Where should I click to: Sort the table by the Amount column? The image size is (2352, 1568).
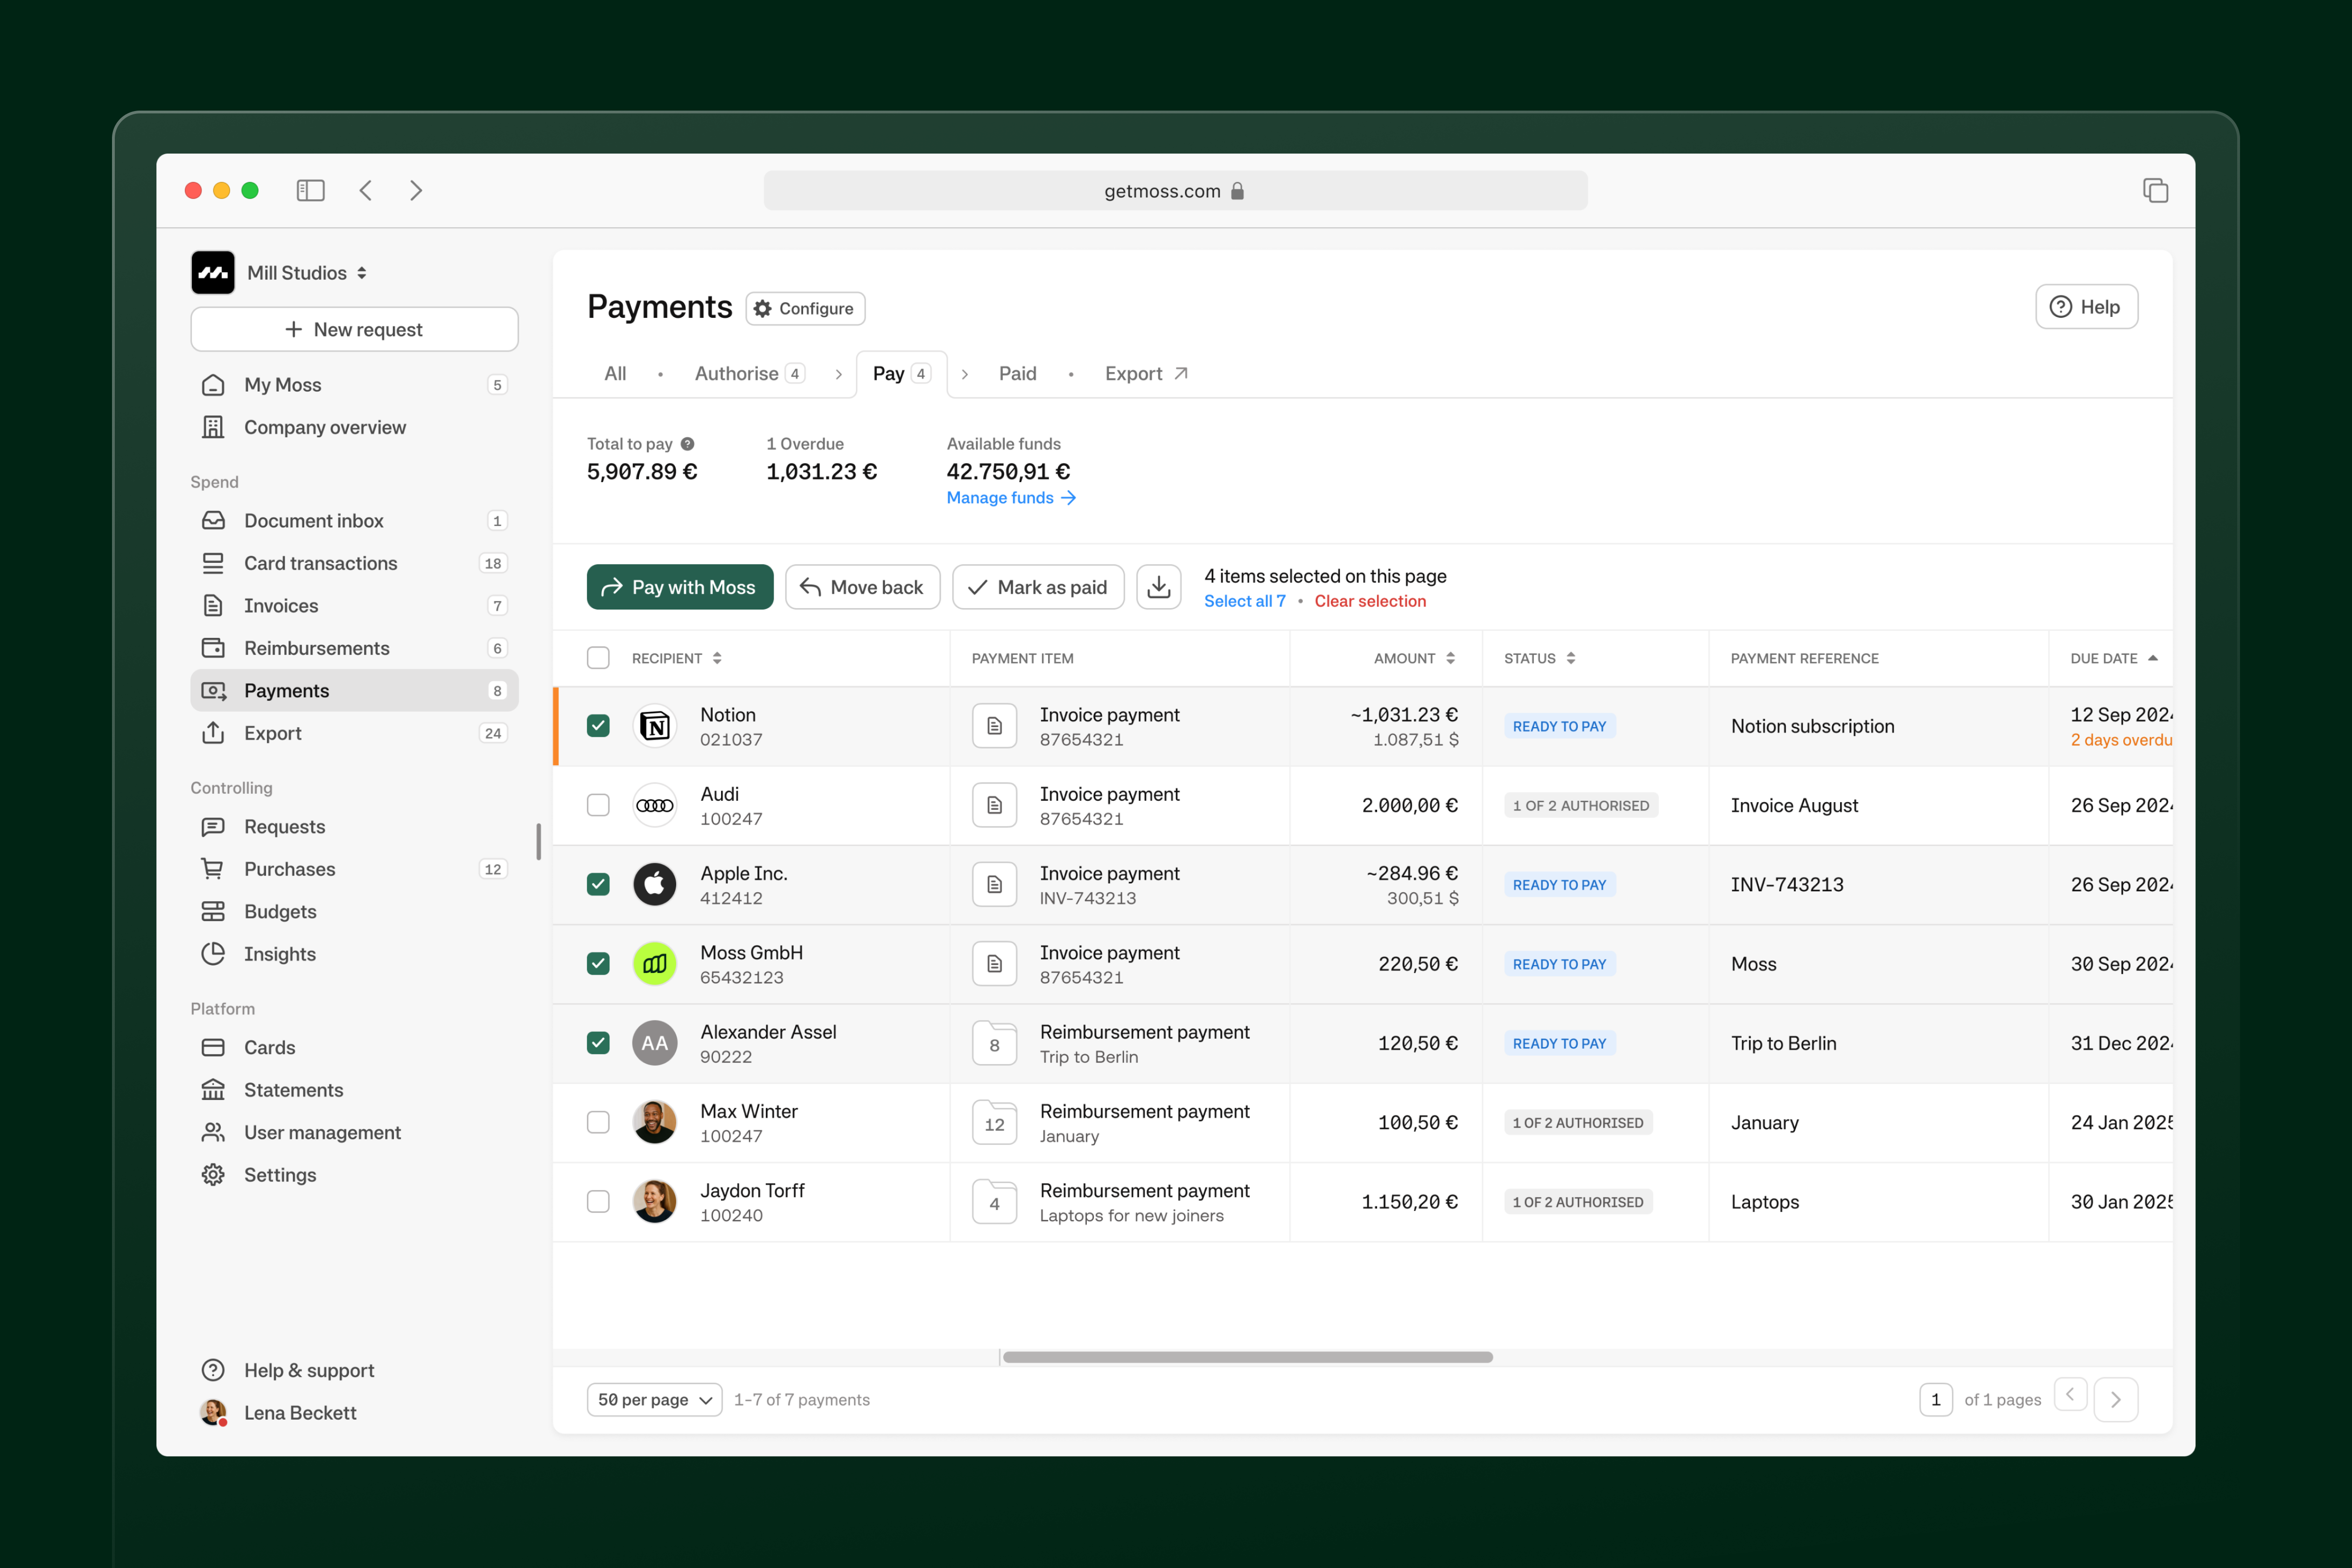[x=1414, y=658]
